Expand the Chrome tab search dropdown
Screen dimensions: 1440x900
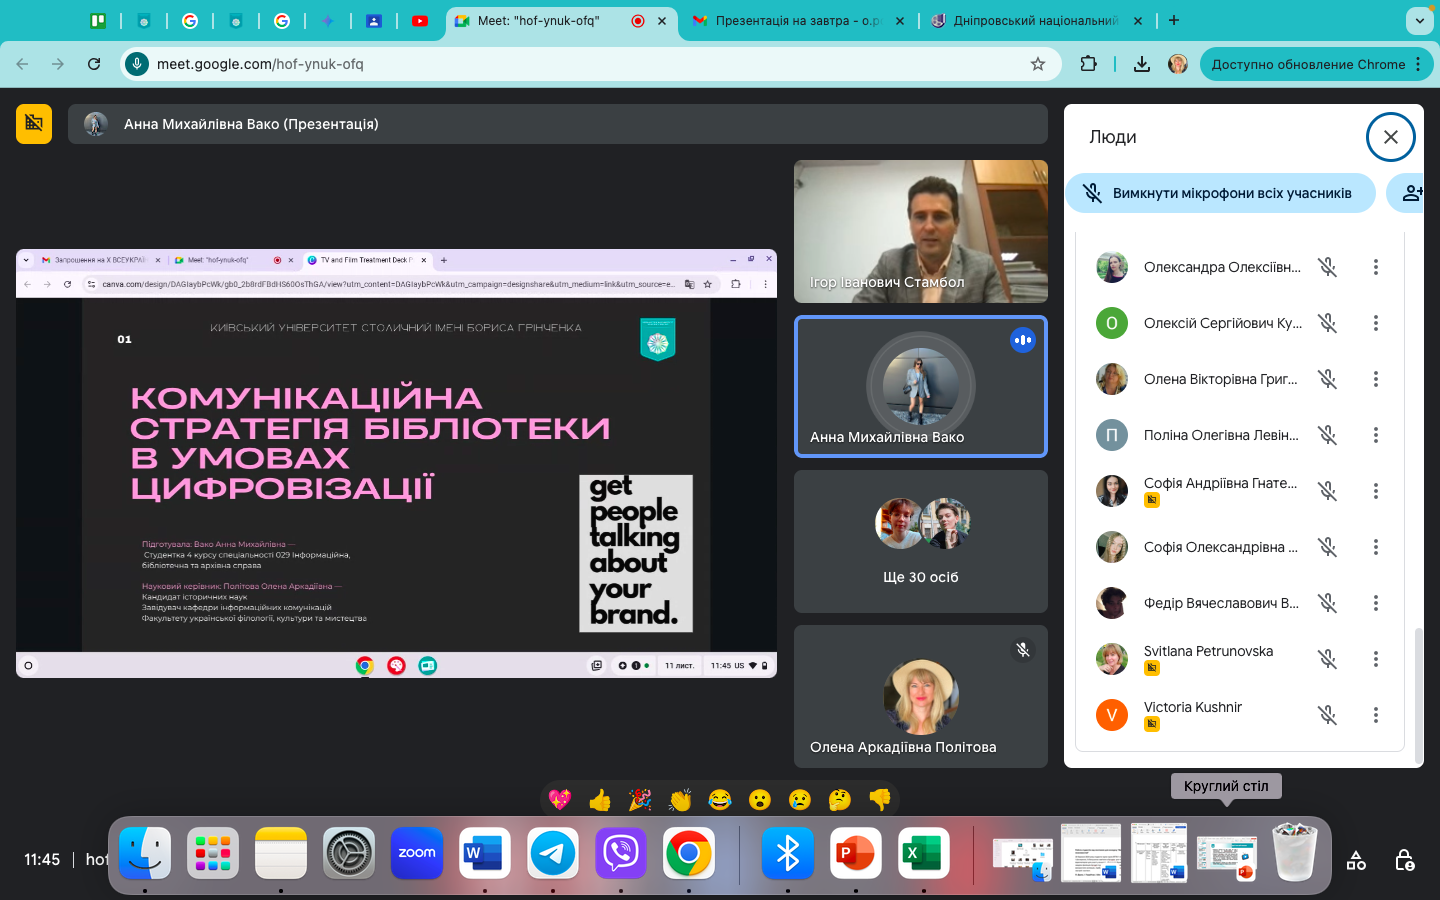coord(1419,20)
